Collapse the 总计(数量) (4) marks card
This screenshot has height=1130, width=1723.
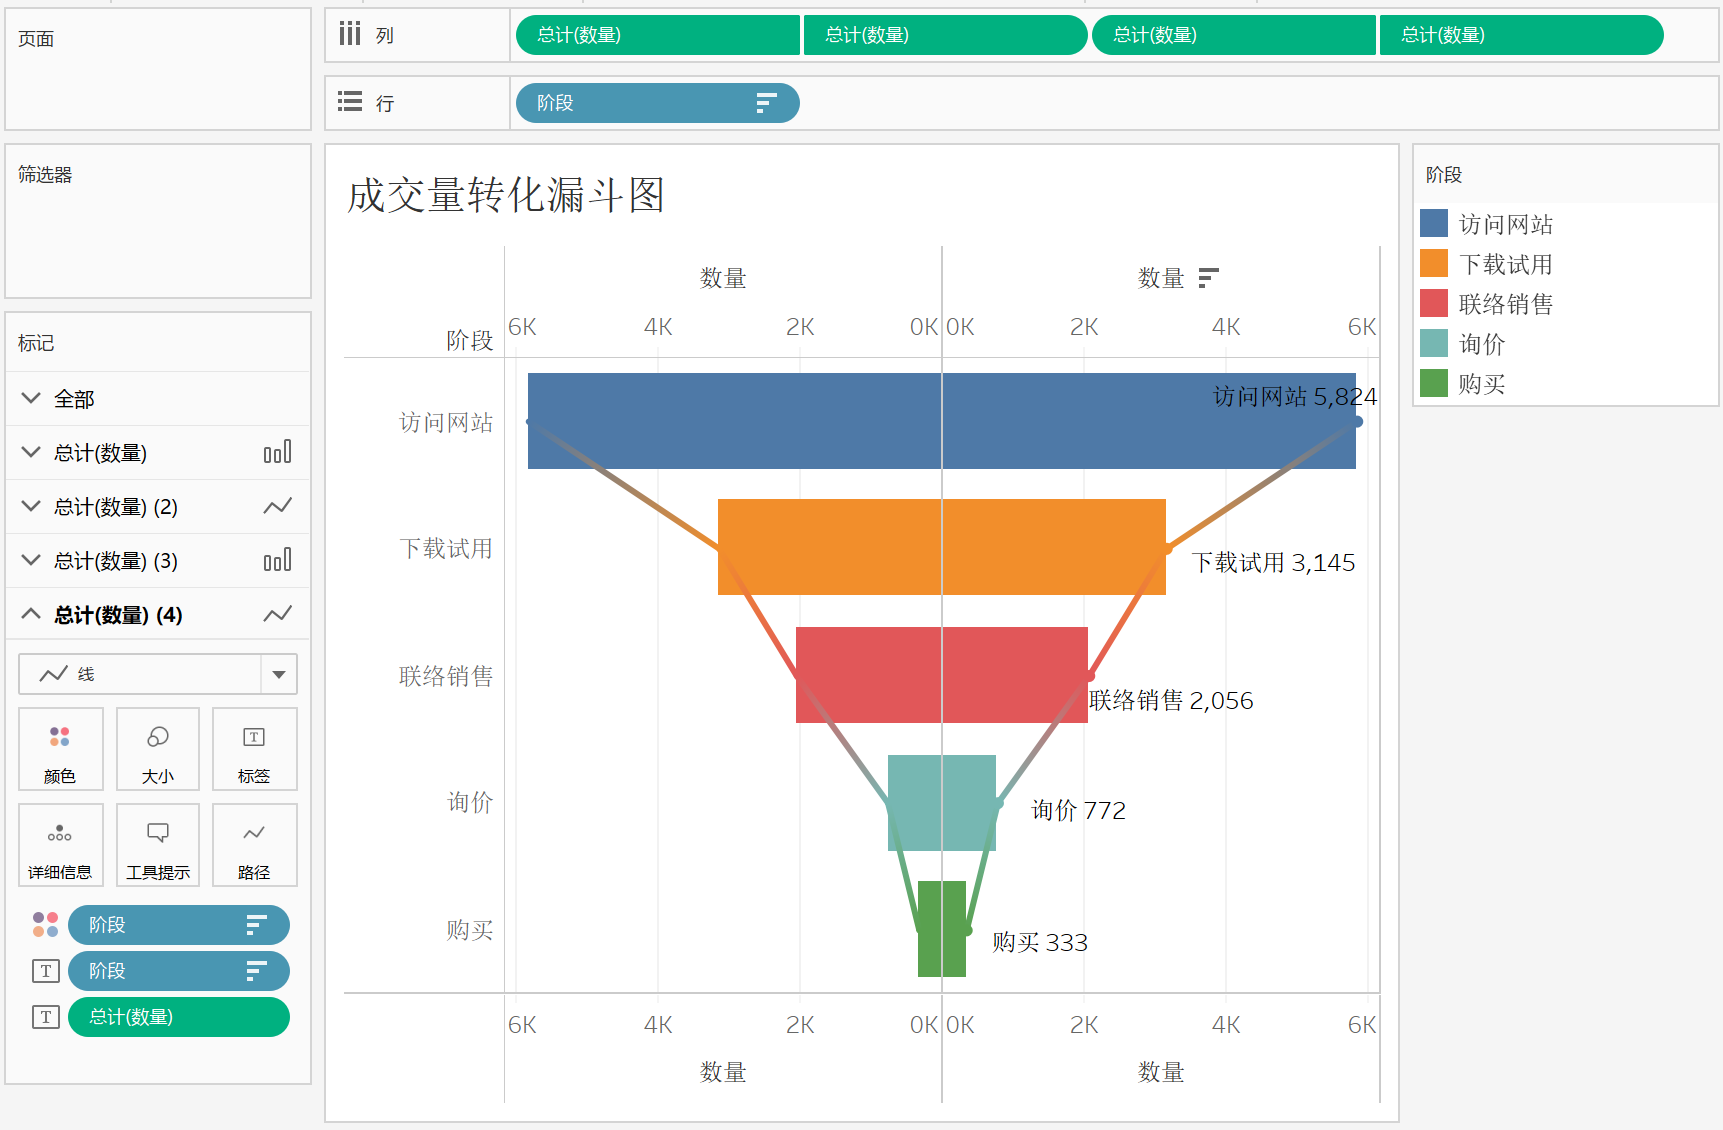point(30,614)
